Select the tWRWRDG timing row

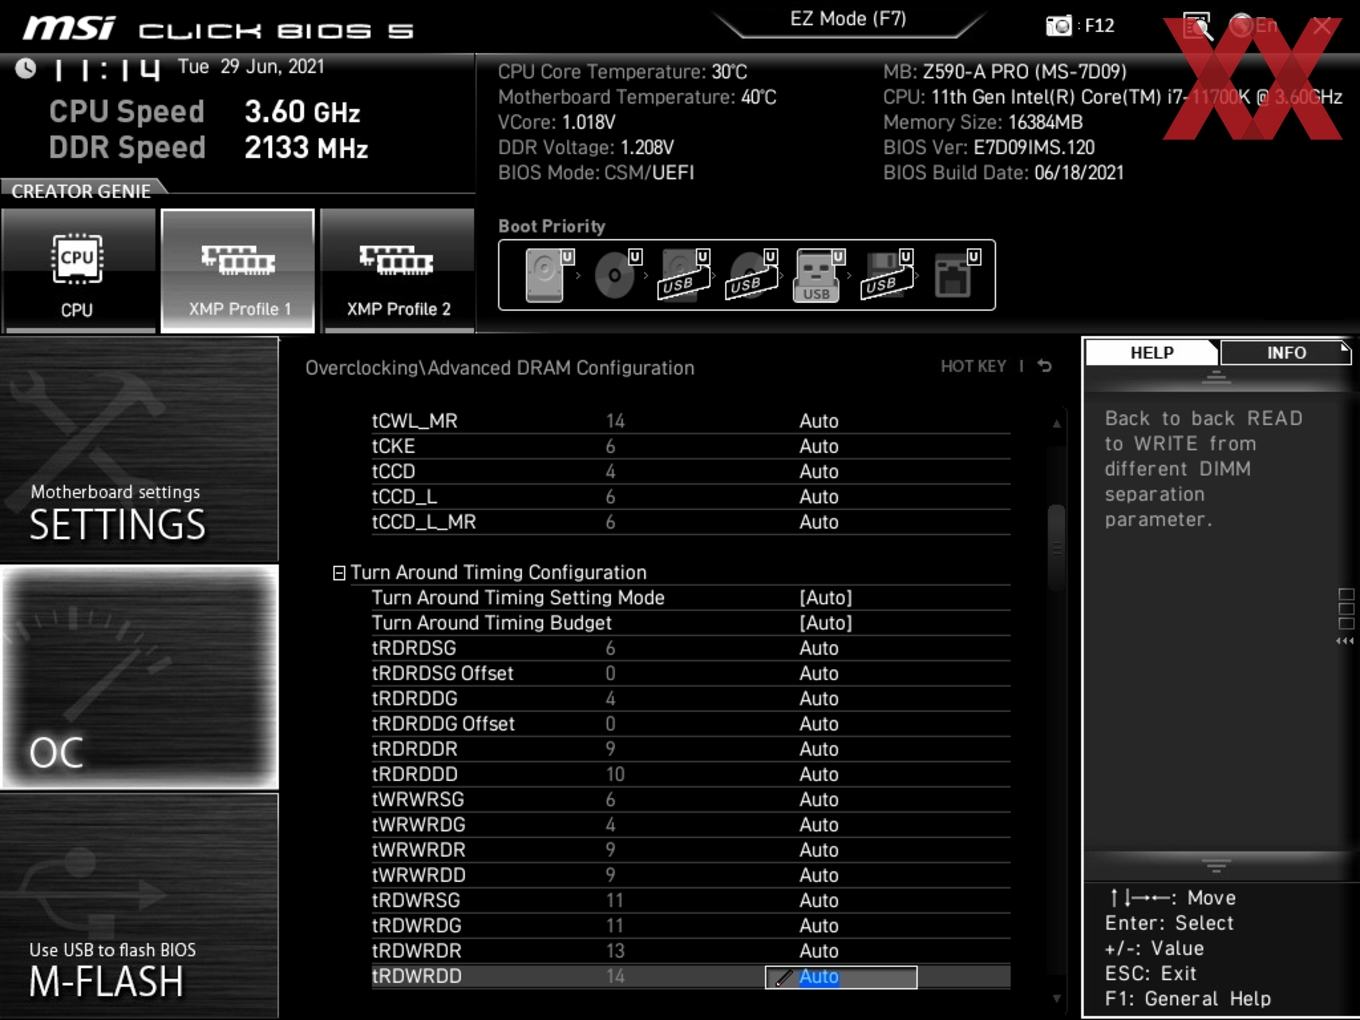(x=690, y=824)
